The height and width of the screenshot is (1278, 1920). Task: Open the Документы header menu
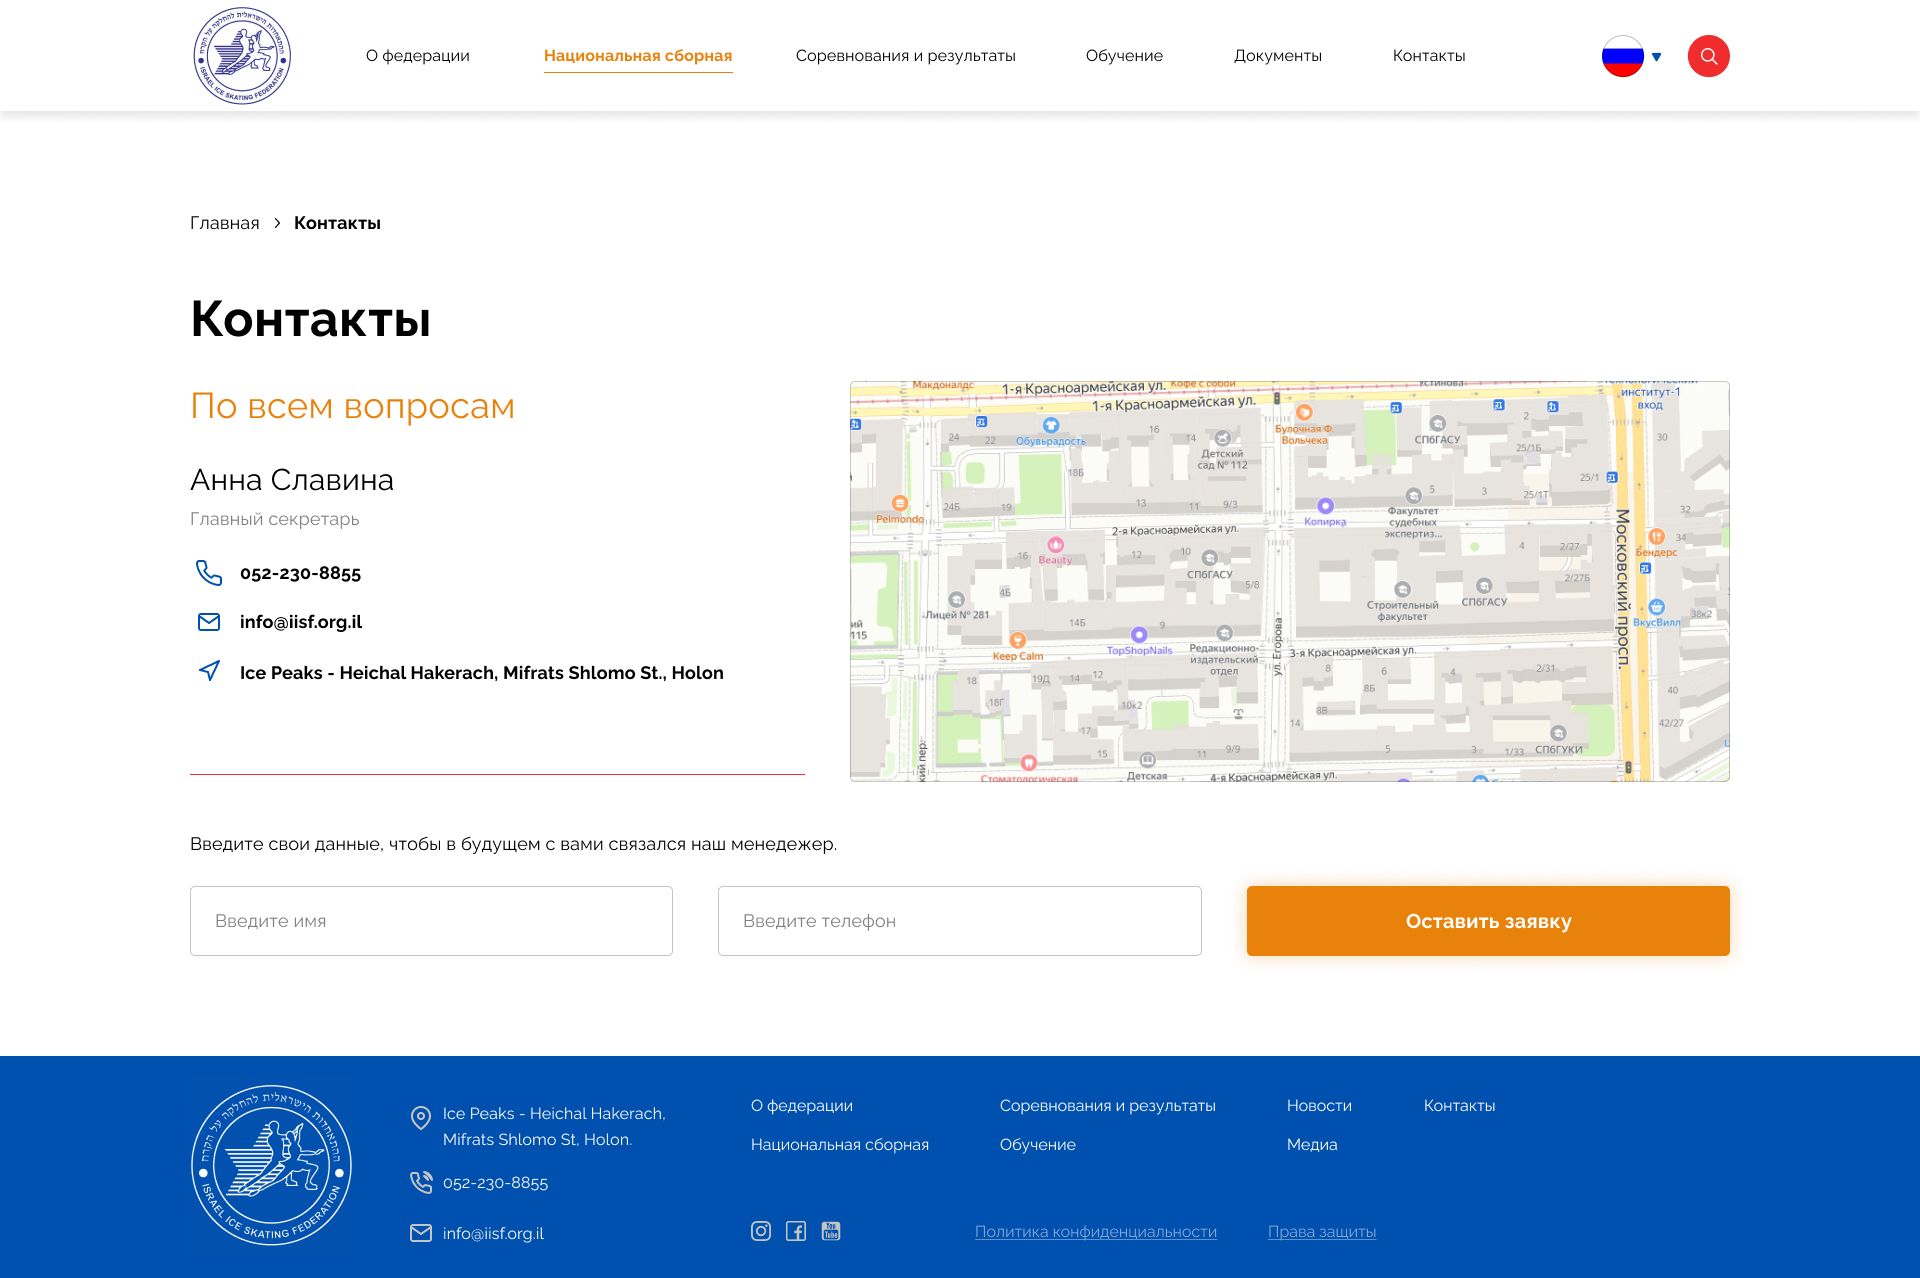pos(1277,56)
